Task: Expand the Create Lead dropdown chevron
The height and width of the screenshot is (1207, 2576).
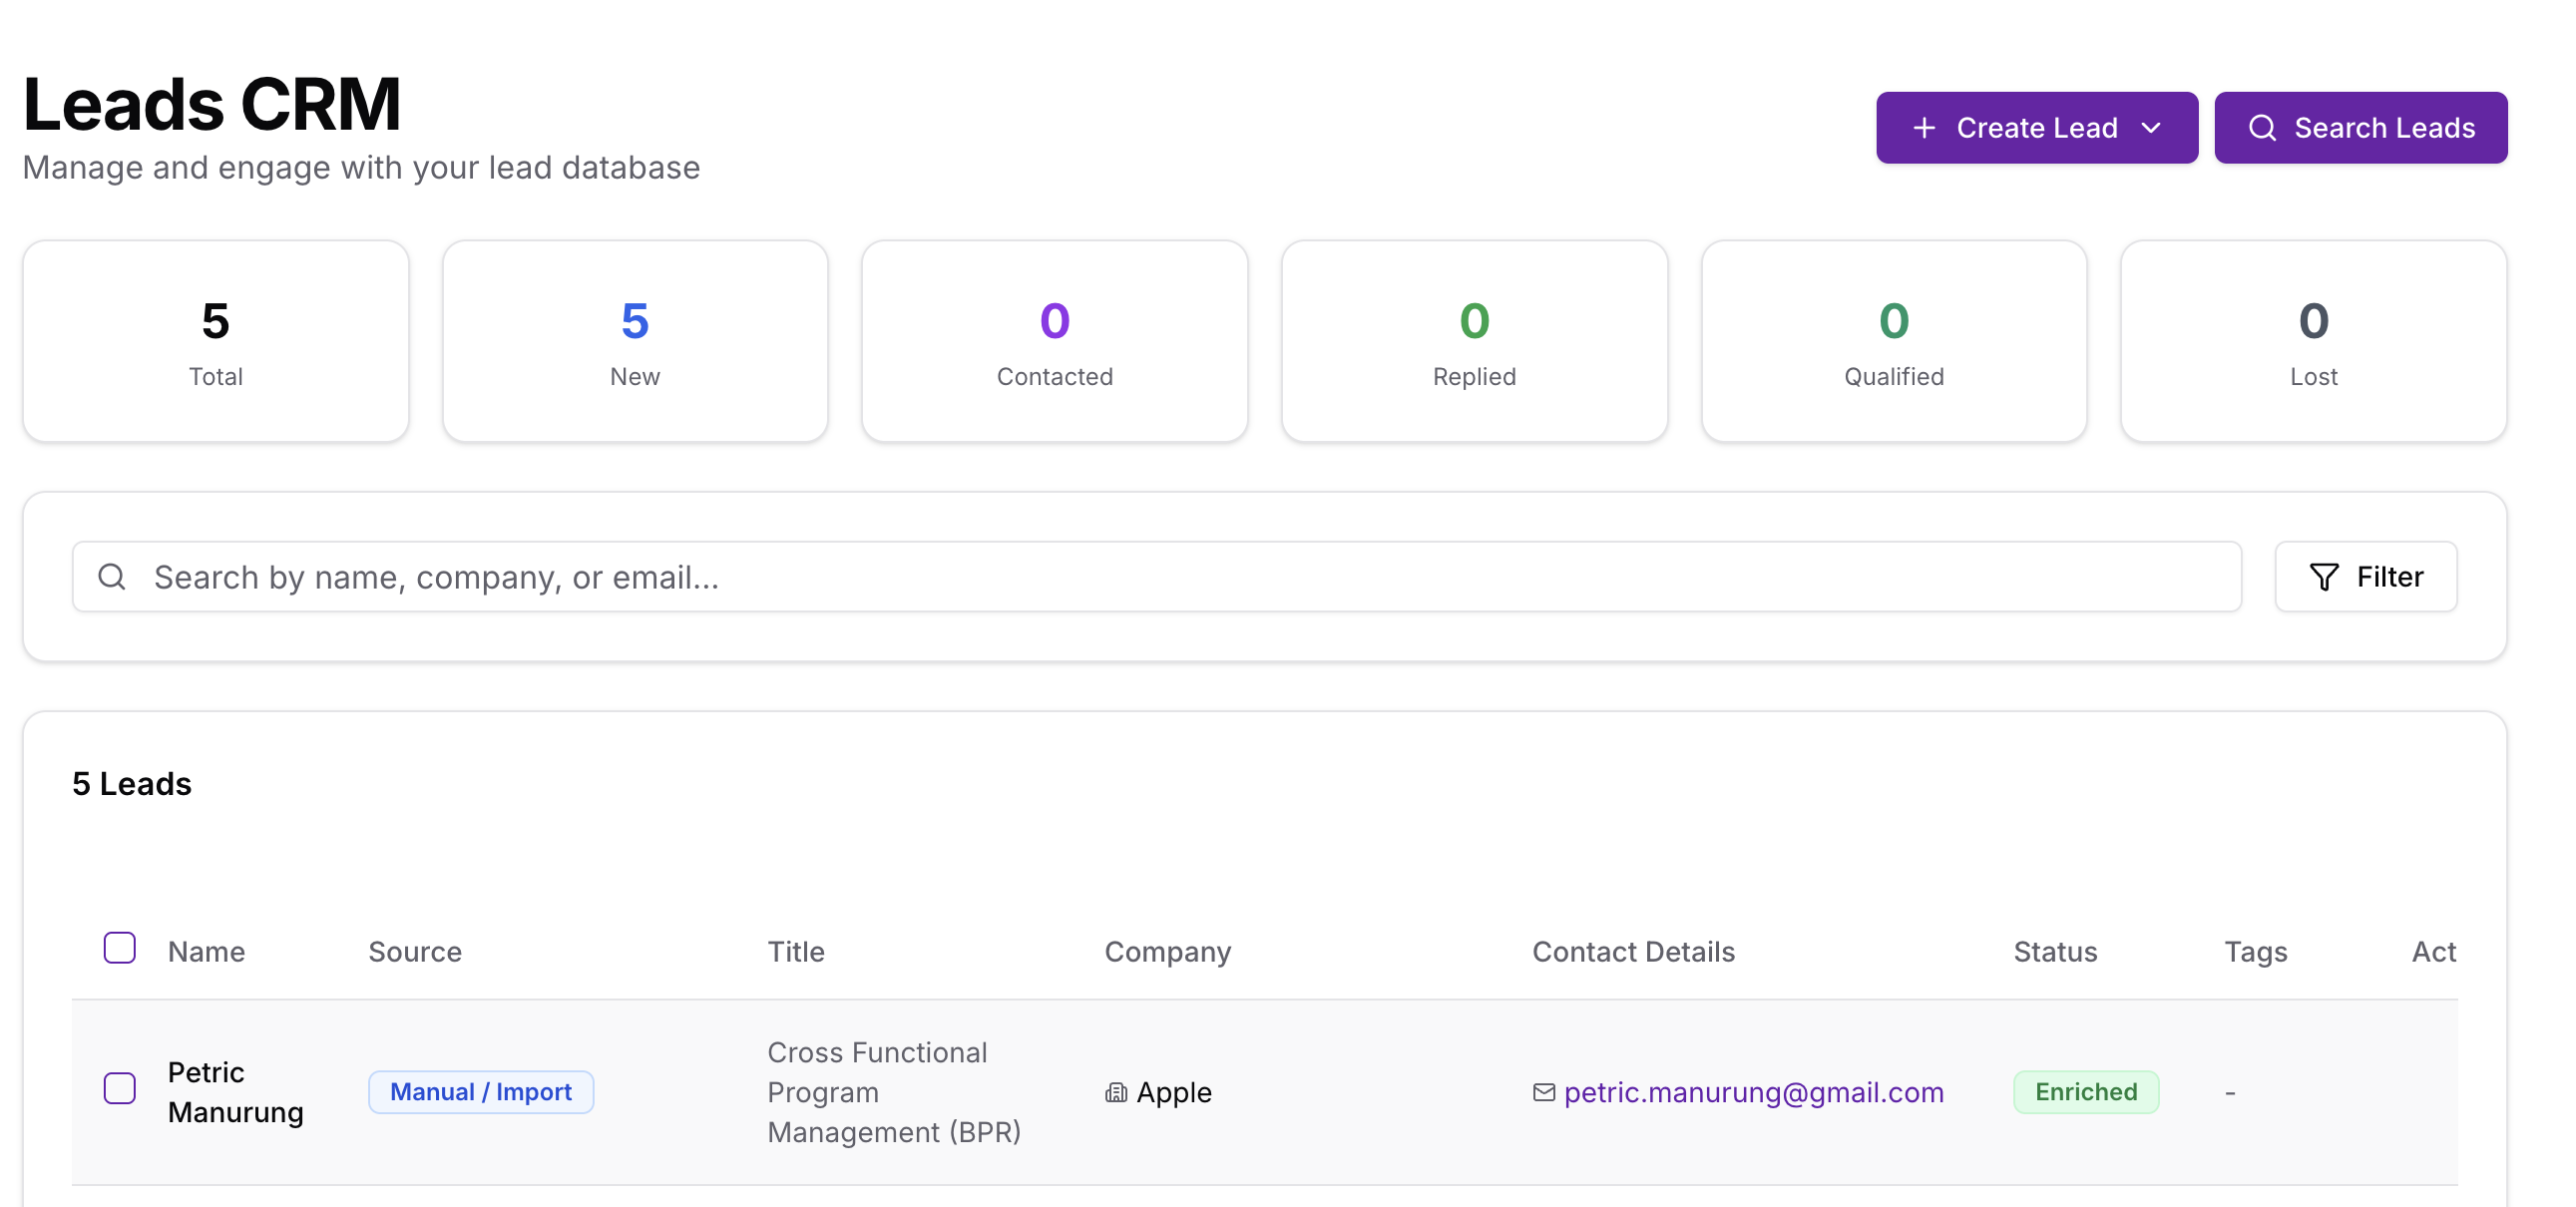Action: tap(2153, 127)
